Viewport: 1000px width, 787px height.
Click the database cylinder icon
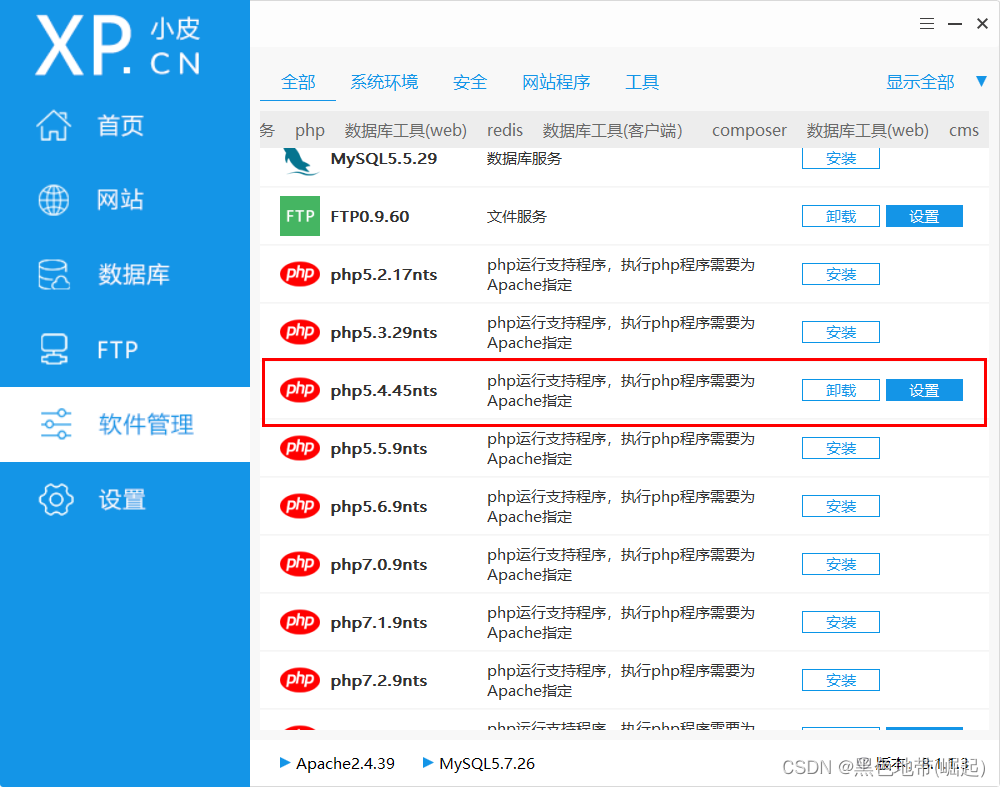point(54,274)
